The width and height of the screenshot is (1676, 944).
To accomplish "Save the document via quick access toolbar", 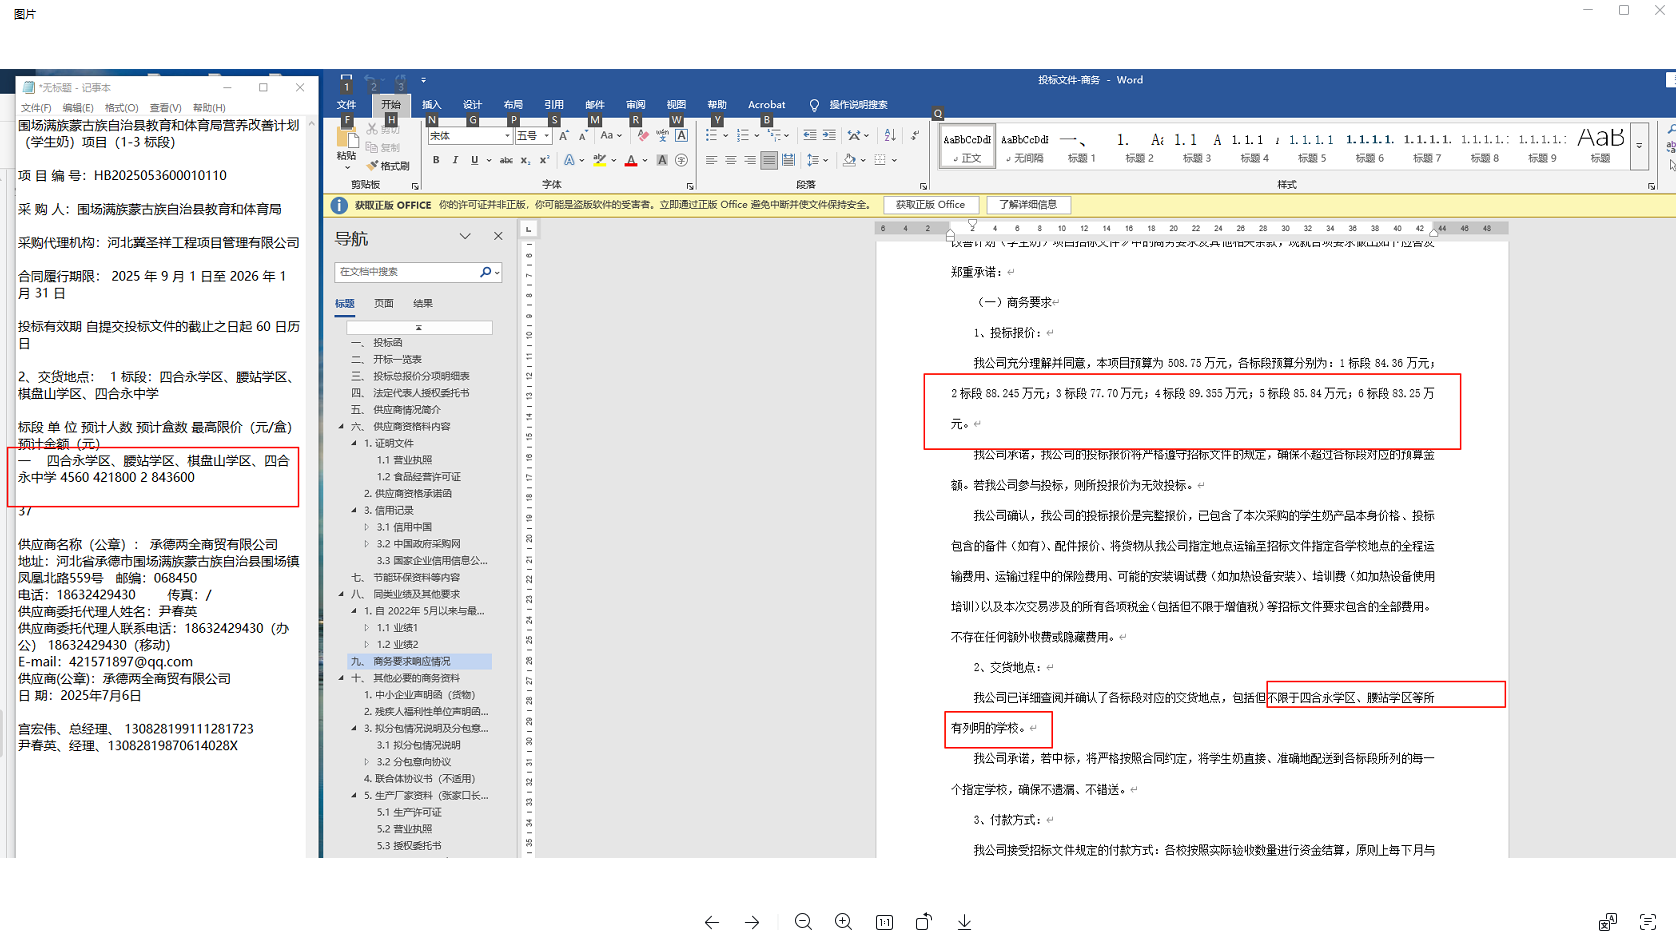I will (346, 80).
